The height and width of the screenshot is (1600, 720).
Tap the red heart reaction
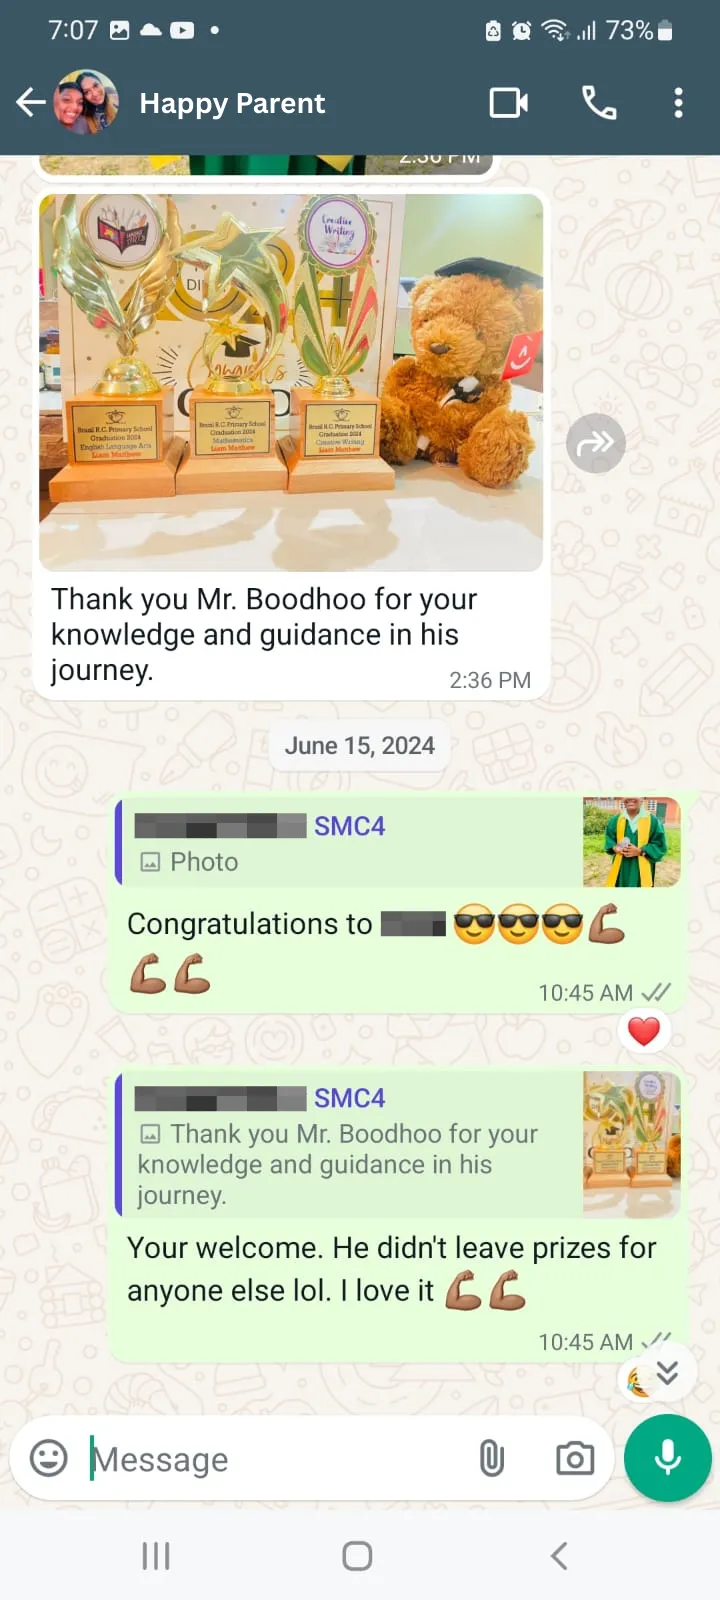point(643,1031)
